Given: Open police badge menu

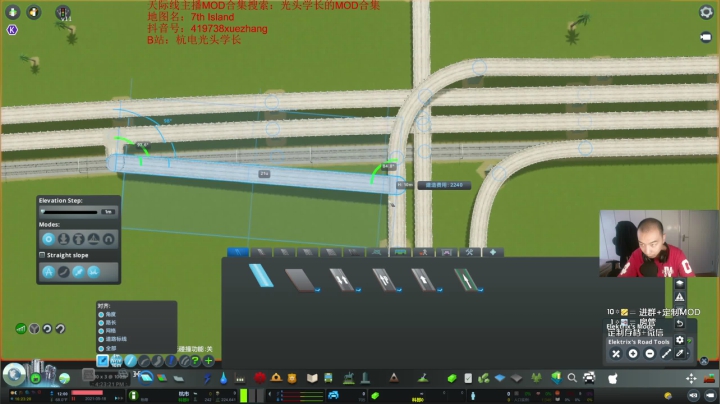Looking at the screenshot, I should (292, 378).
